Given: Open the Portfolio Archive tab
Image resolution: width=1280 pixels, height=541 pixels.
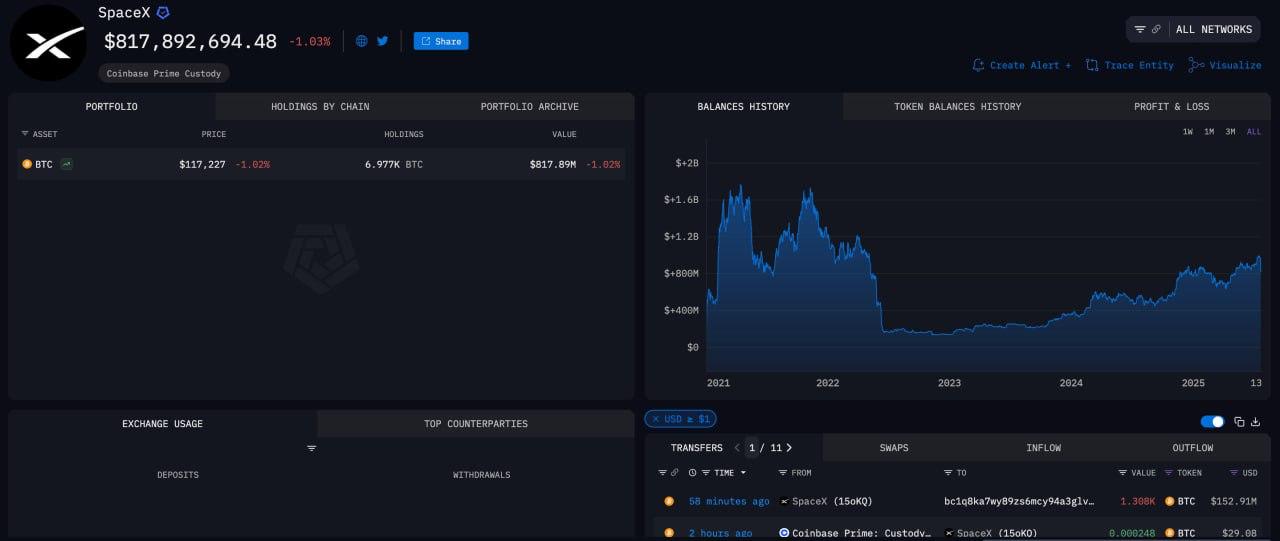Looking at the screenshot, I should click(x=529, y=107).
